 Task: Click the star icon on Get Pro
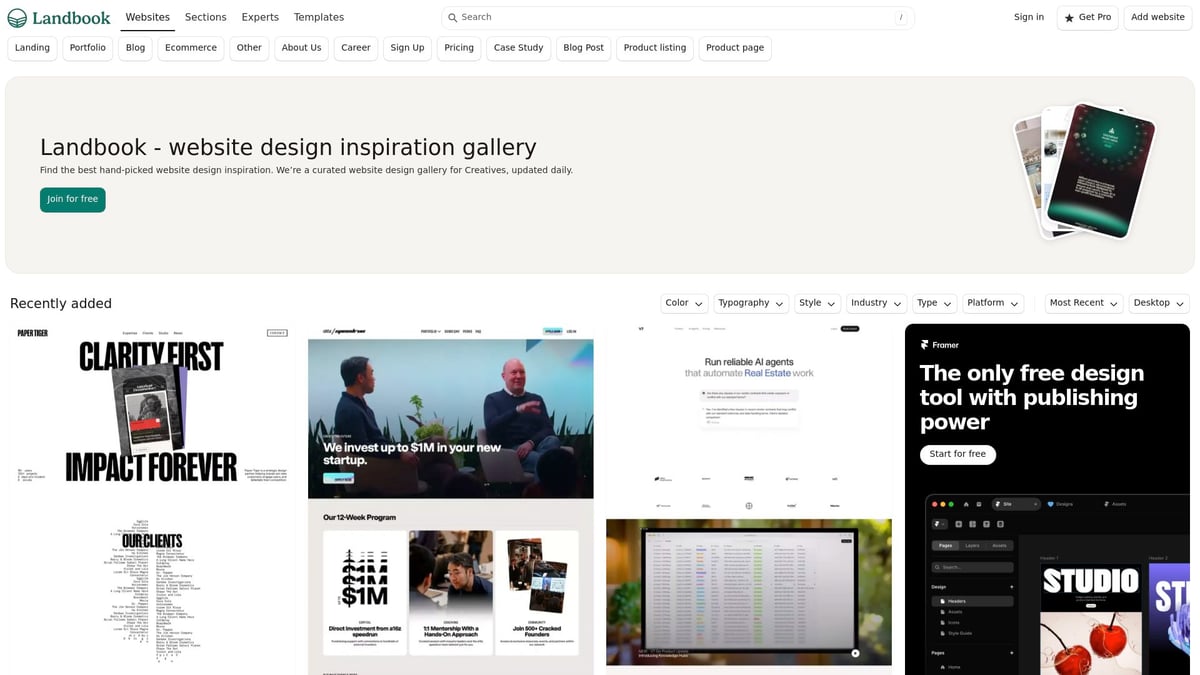coord(1068,17)
